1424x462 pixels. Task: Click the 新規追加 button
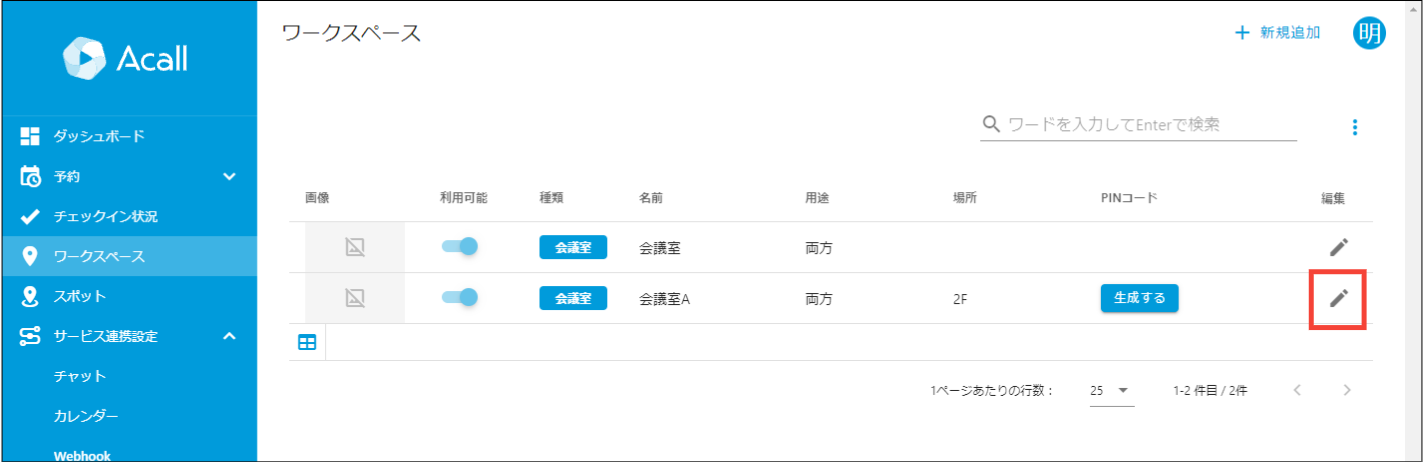coord(1278,33)
